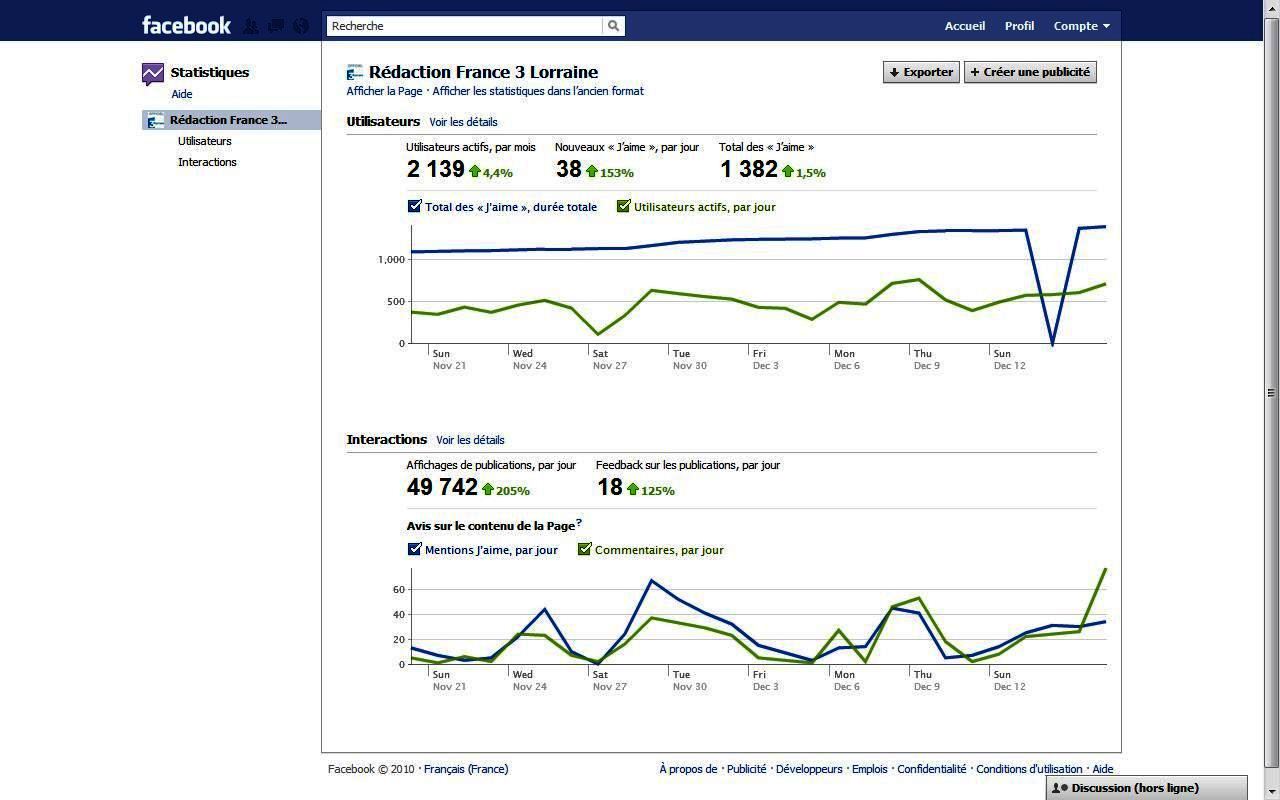Expand the Compte dropdown menu

pos(1081,26)
